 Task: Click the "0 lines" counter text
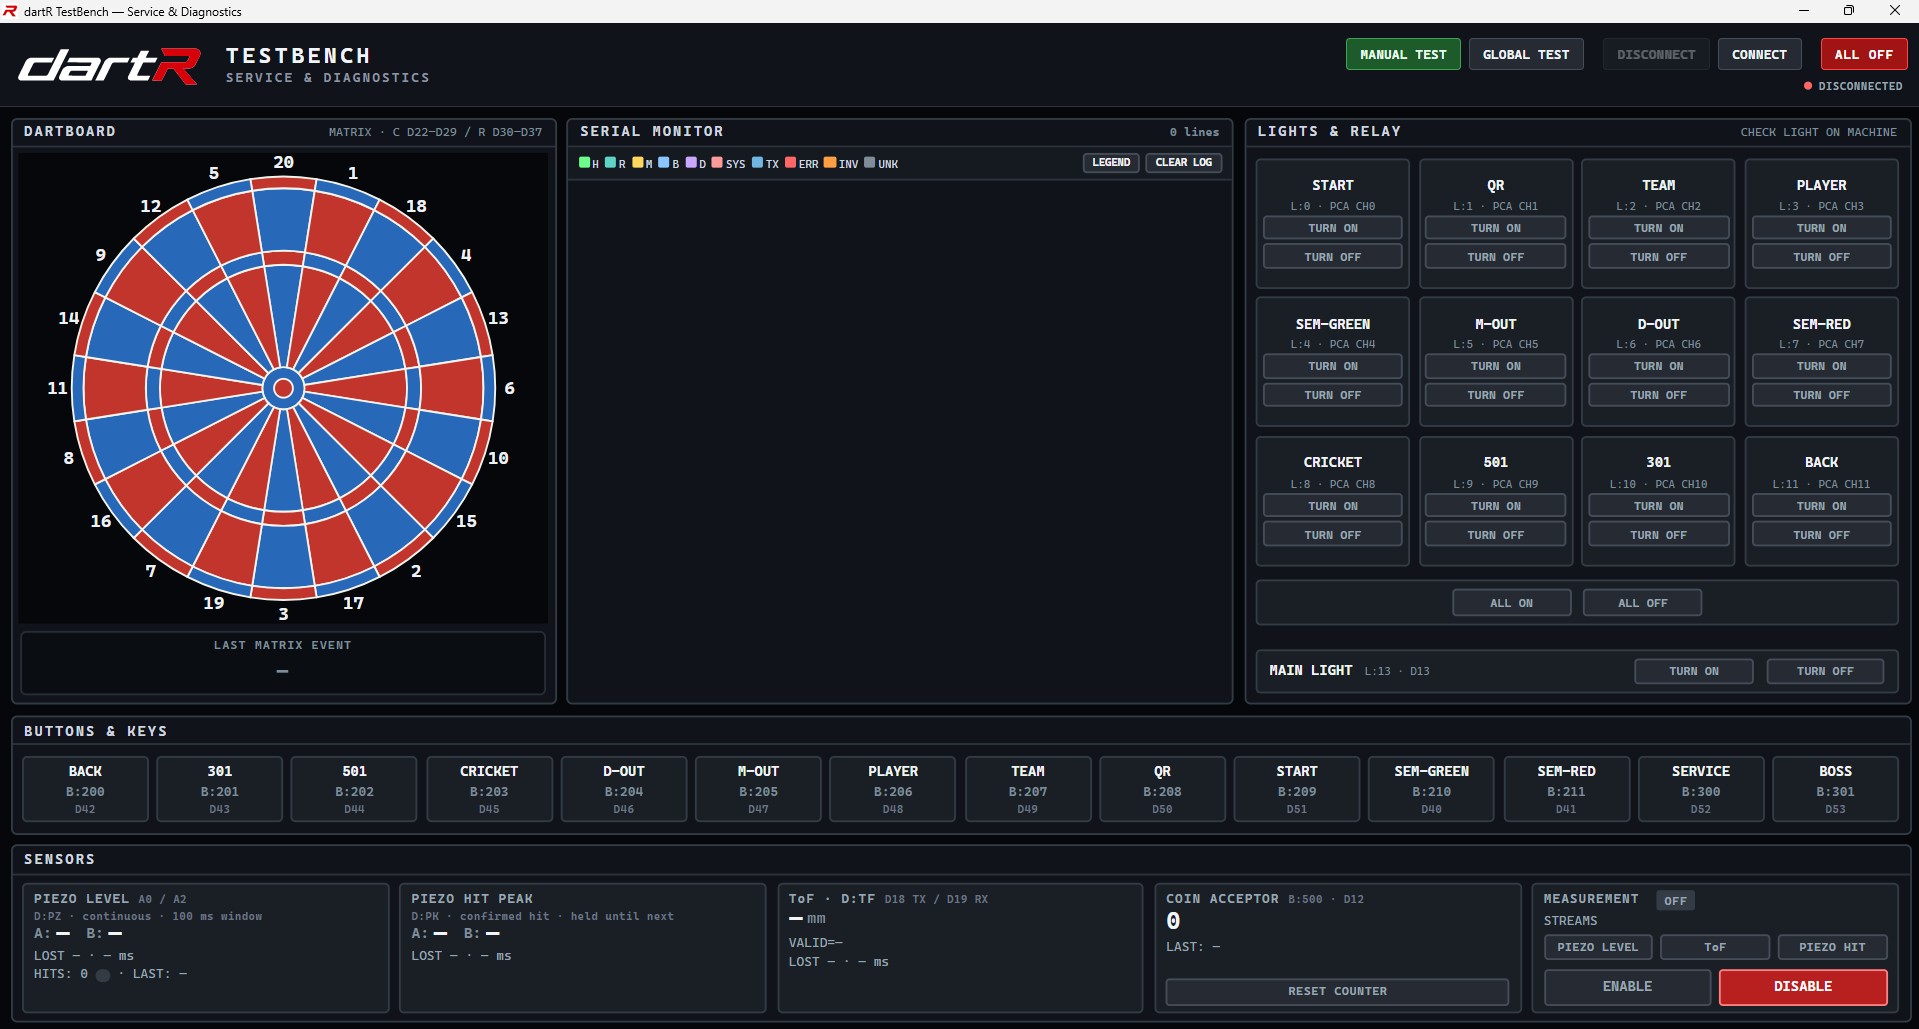point(1195,132)
